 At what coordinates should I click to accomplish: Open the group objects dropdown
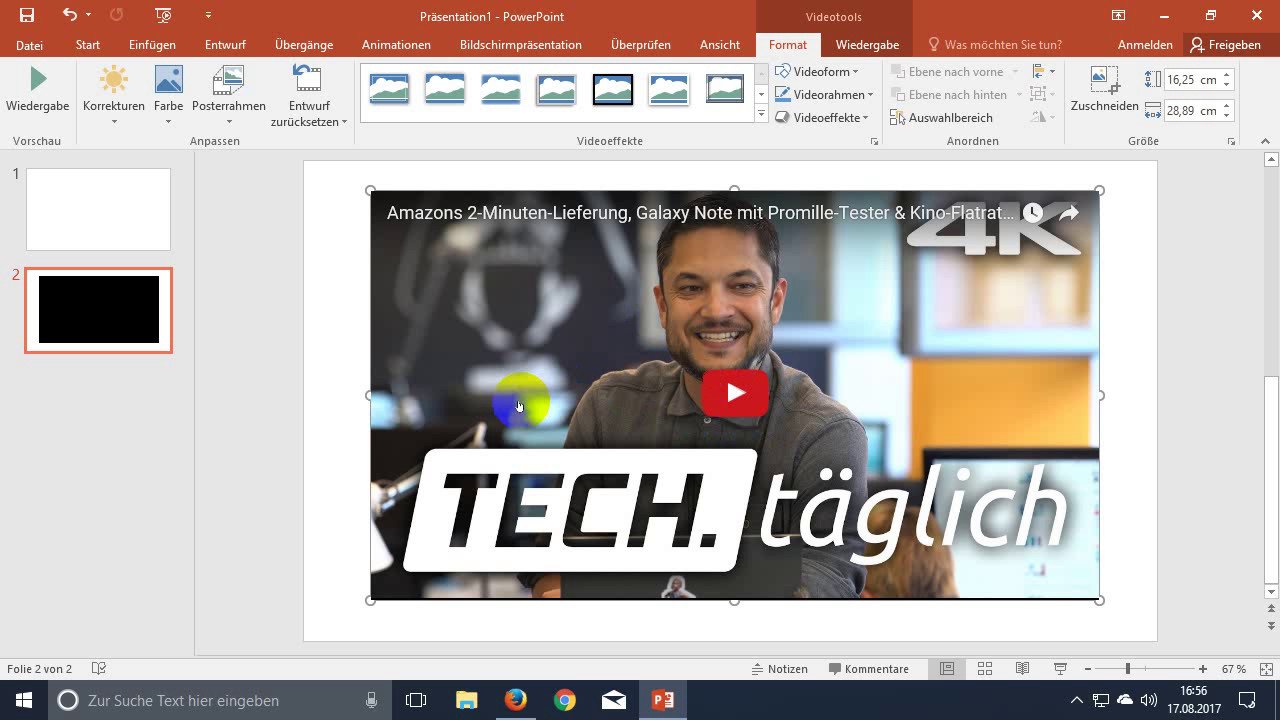point(1043,95)
